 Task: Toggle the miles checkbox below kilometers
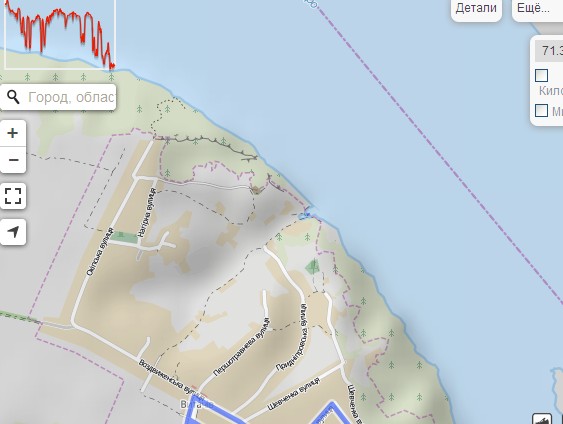coord(541,111)
